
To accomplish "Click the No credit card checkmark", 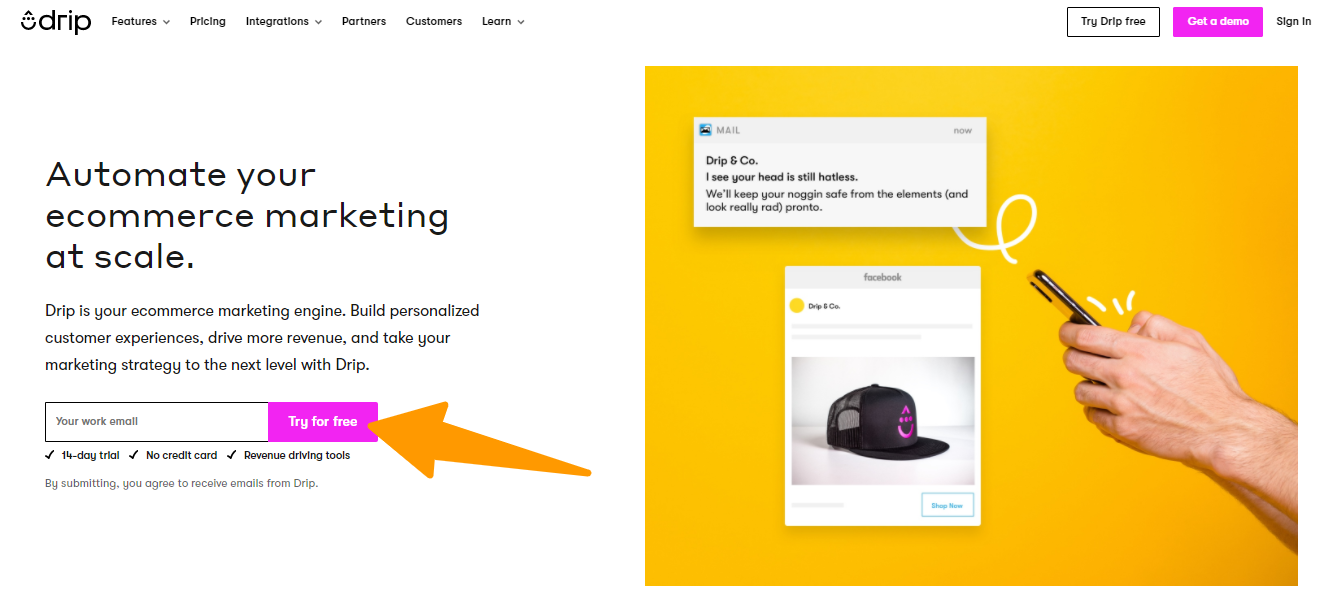I will 134,455.
